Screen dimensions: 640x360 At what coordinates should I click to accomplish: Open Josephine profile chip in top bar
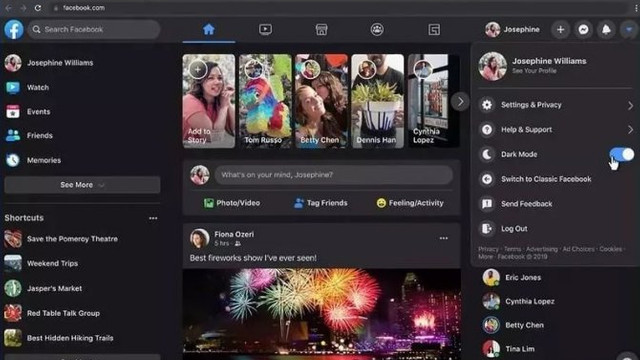click(513, 29)
